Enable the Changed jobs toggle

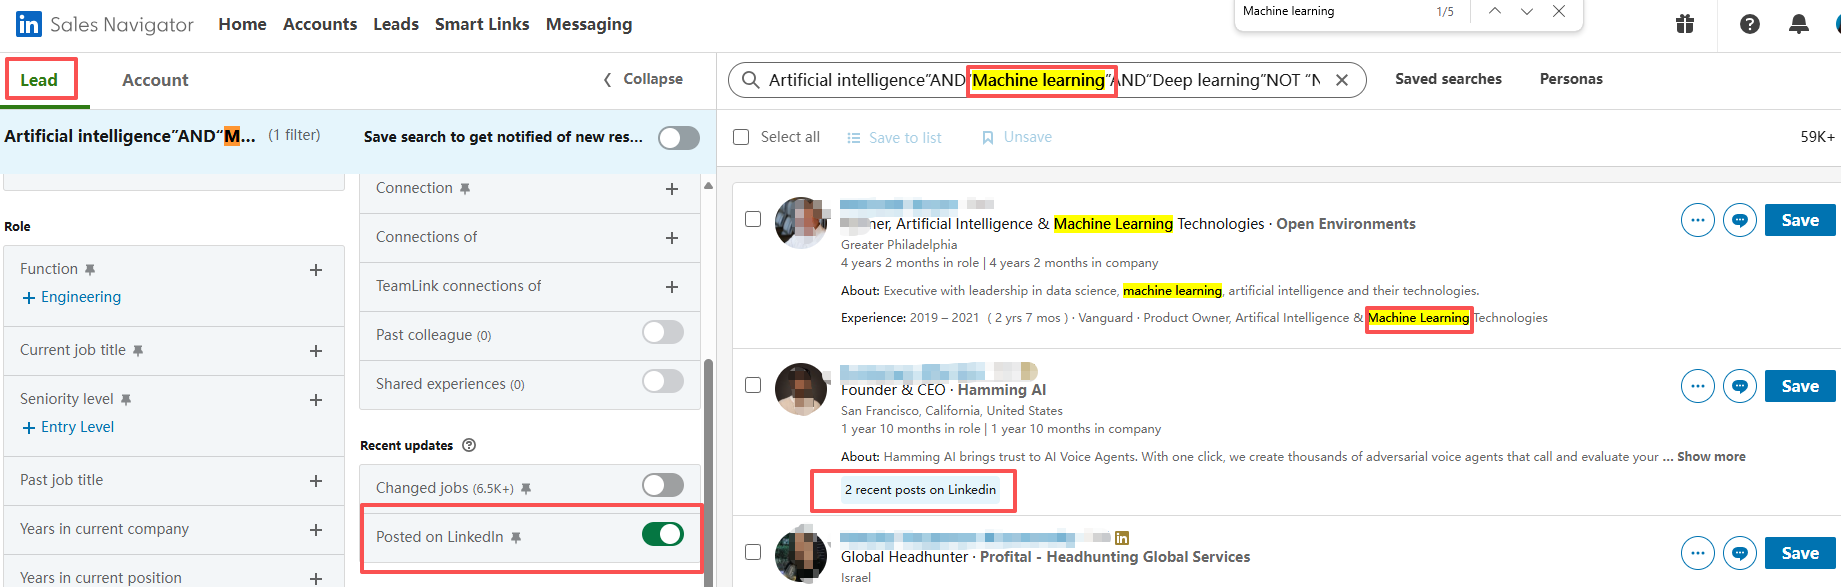662,486
